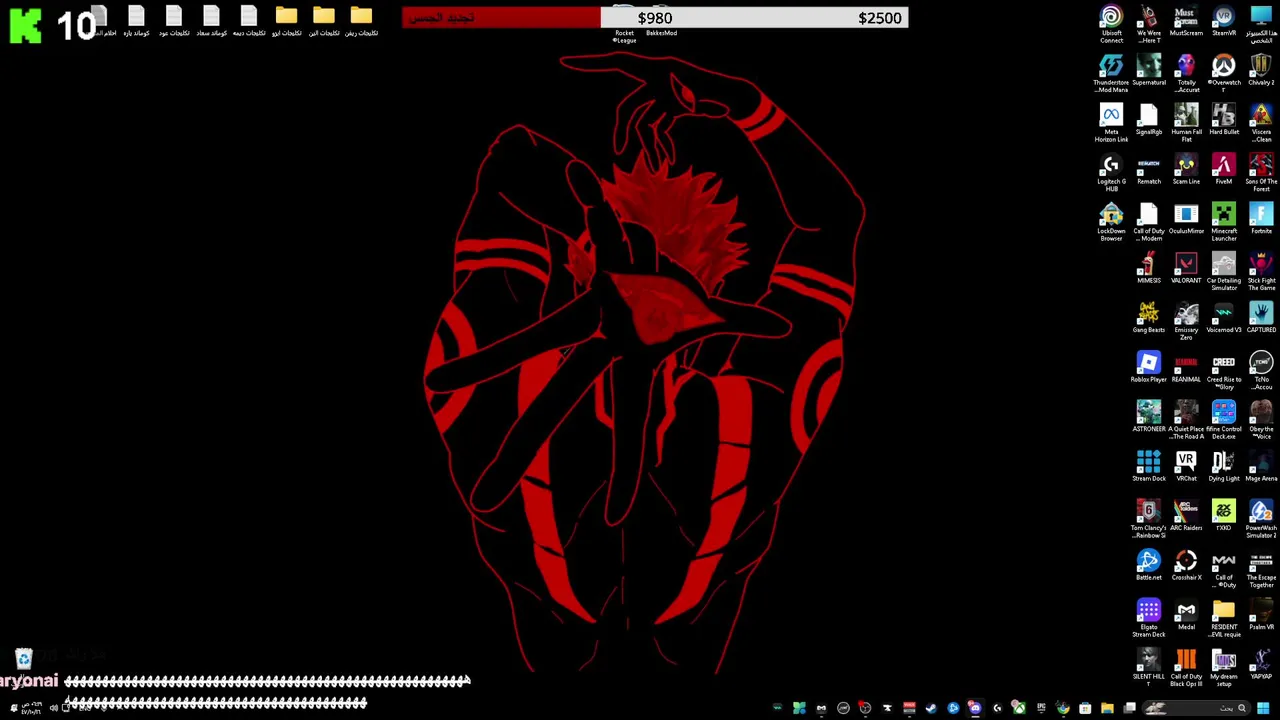The width and height of the screenshot is (1280, 720).
Task: Open the Psalm VR desktop shortcut
Action: point(1261,616)
